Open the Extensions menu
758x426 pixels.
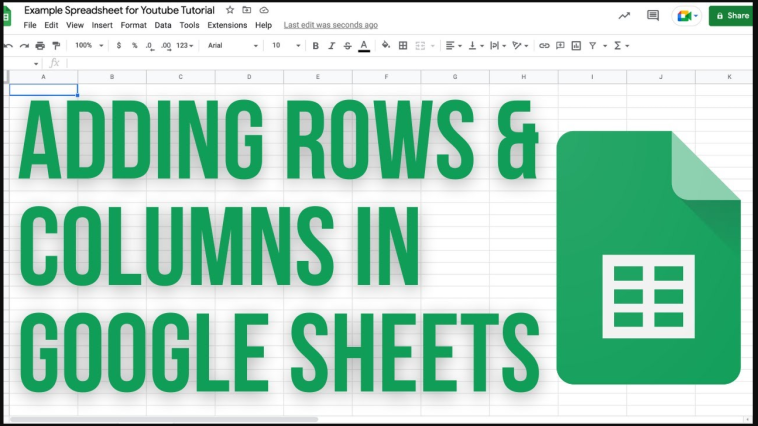[x=227, y=25]
